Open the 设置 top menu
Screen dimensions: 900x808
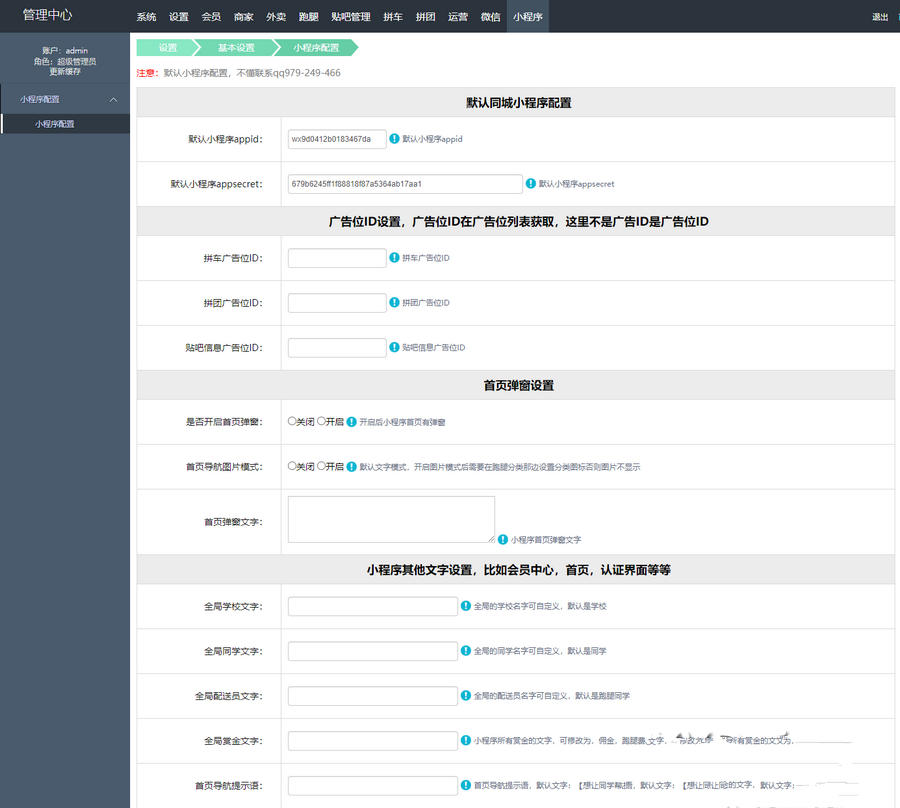(x=179, y=17)
